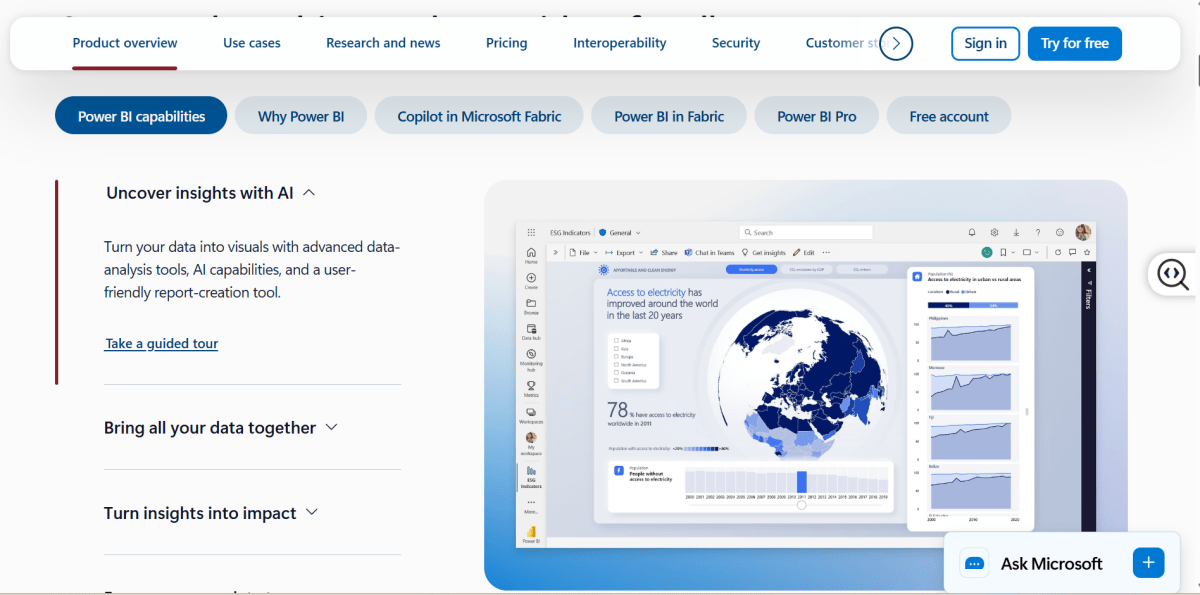This screenshot has height=595, width=1200.
Task: Open Browse in the Power BI sidebar
Action: point(531,306)
